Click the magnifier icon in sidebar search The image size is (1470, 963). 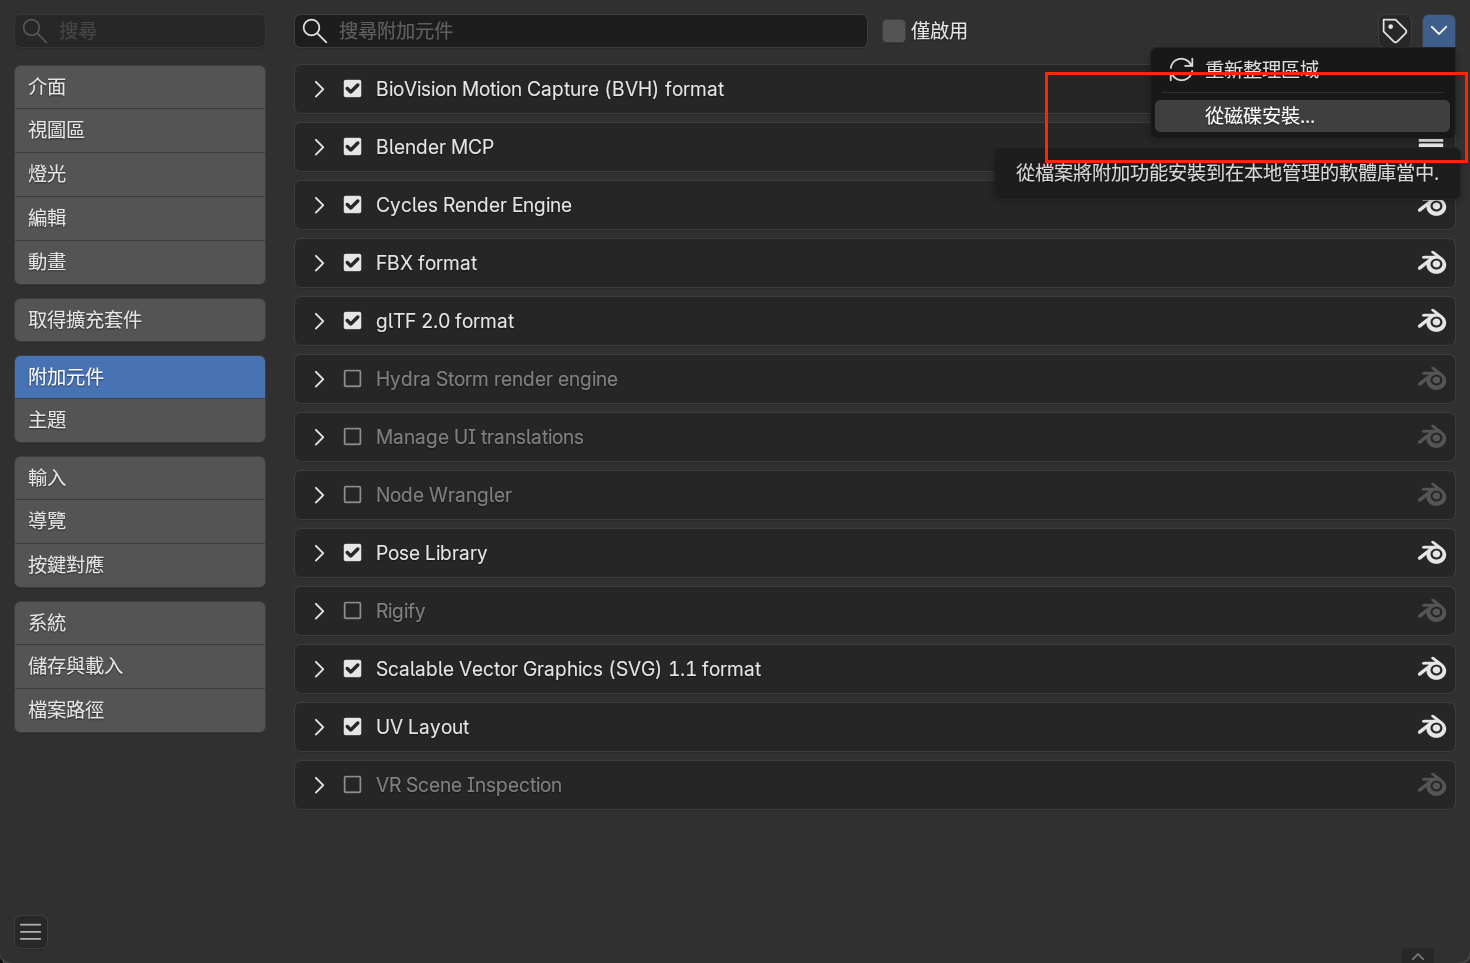(x=35, y=31)
